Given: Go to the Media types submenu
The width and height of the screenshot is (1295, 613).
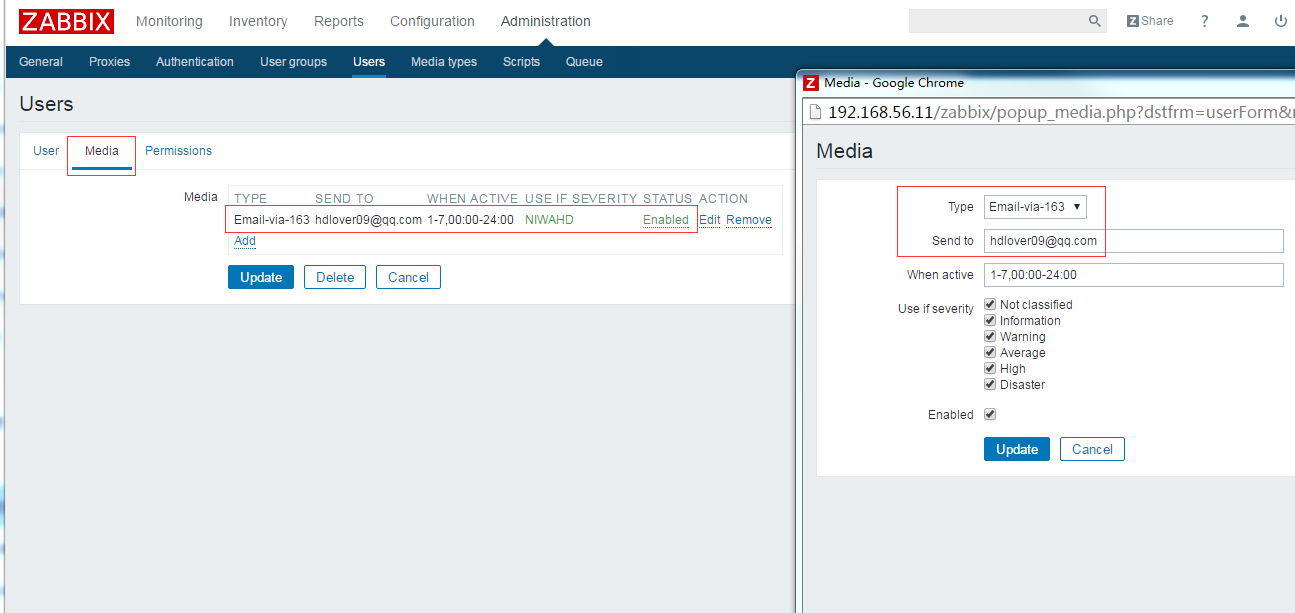Looking at the screenshot, I should pyautogui.click(x=444, y=62).
